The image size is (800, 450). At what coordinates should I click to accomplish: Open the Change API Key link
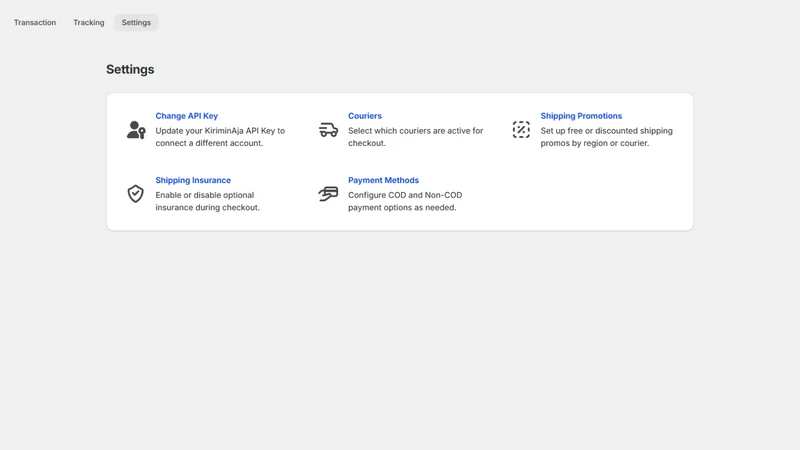coord(187,116)
